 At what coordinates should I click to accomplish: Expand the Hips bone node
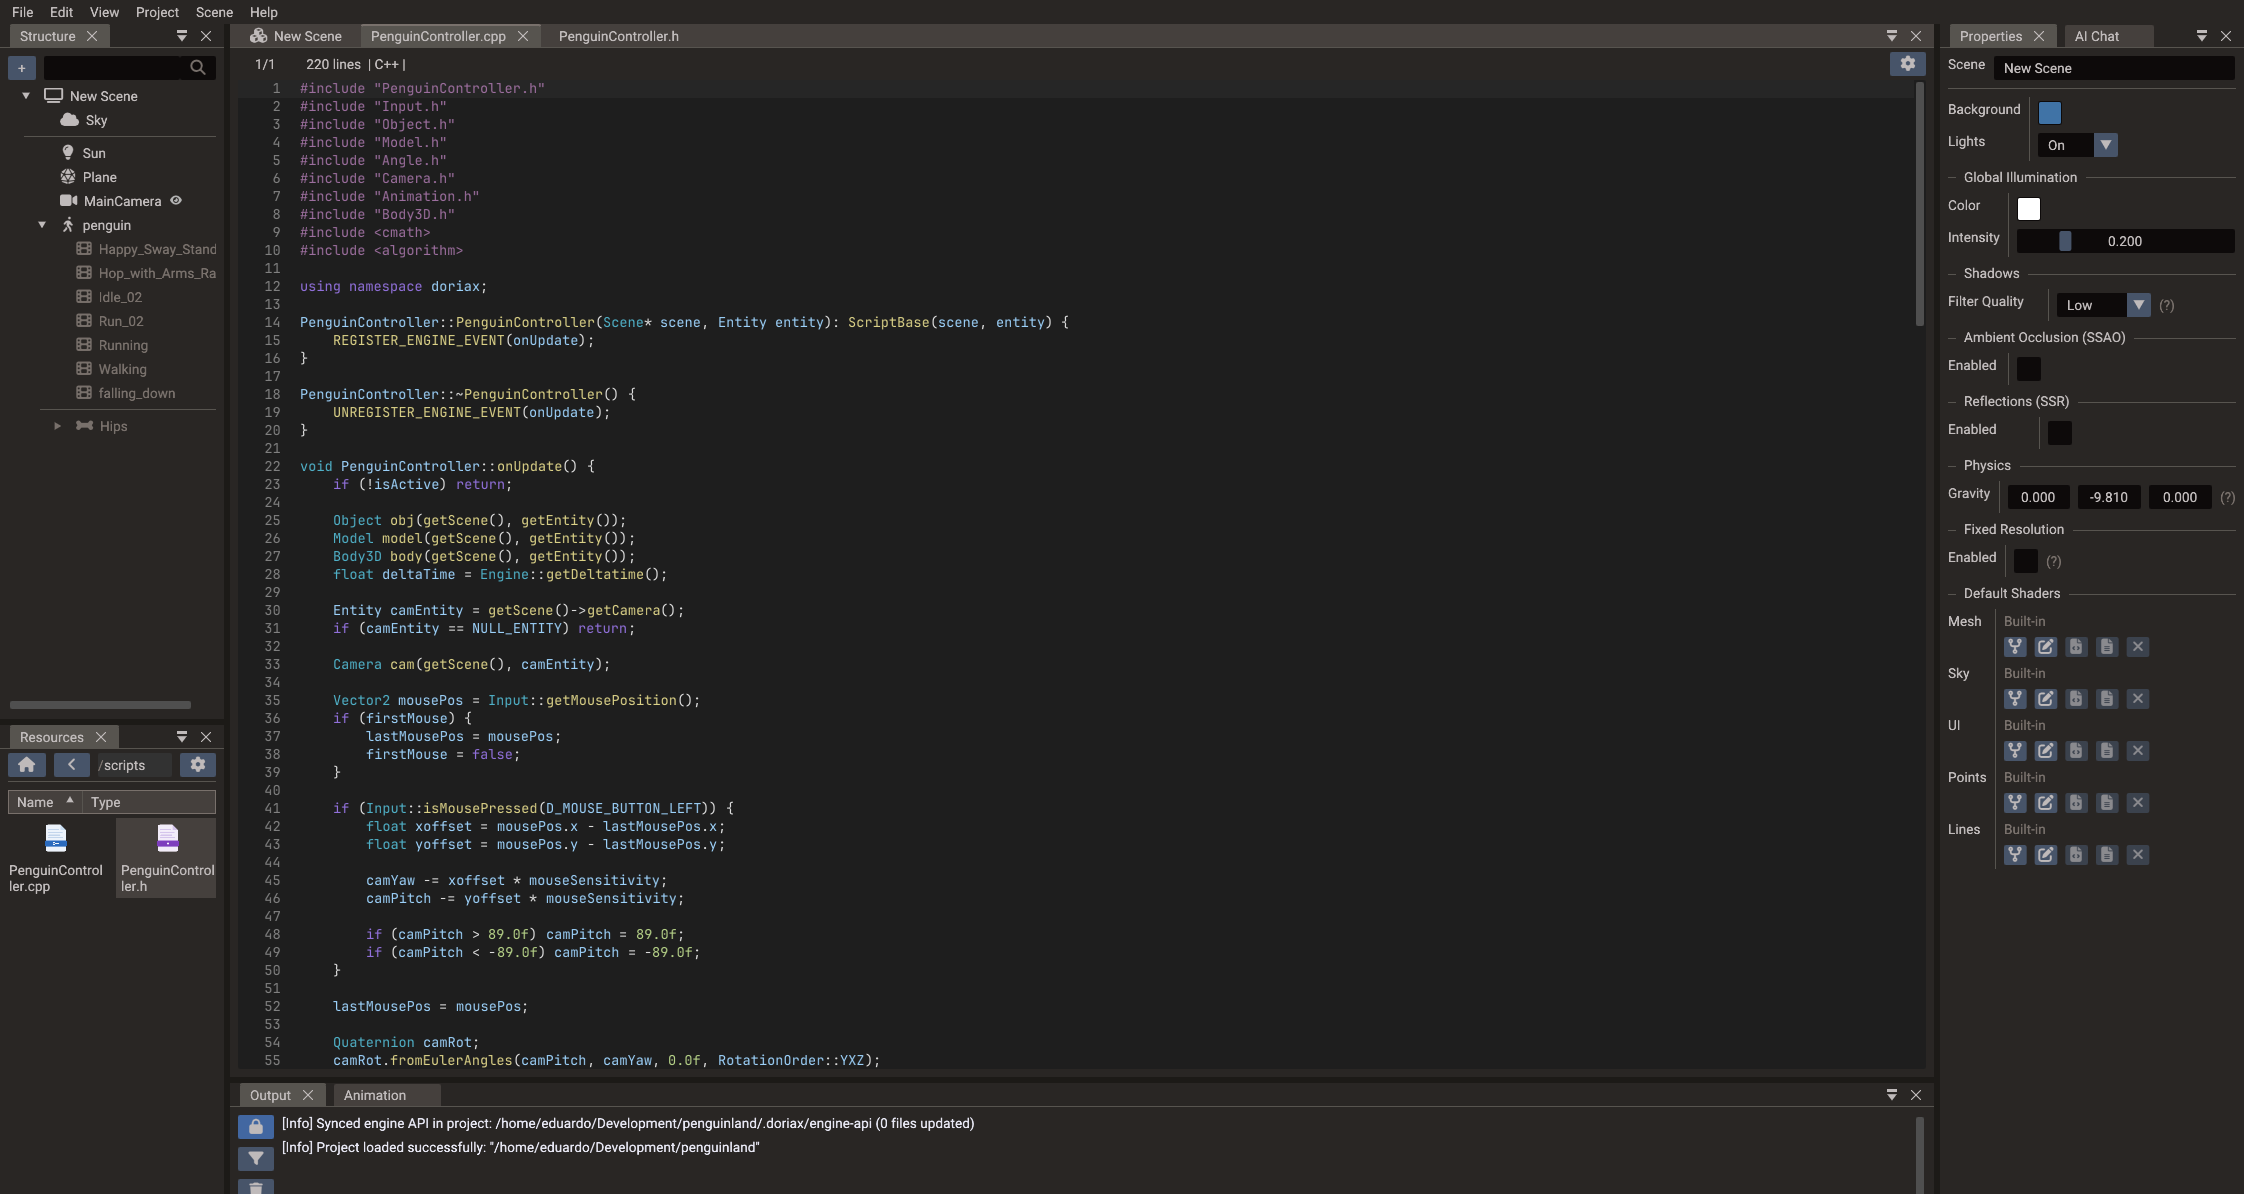[57, 426]
